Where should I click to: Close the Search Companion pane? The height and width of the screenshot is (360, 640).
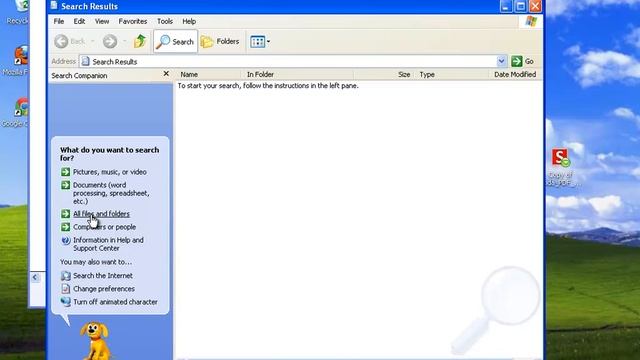coord(166,73)
